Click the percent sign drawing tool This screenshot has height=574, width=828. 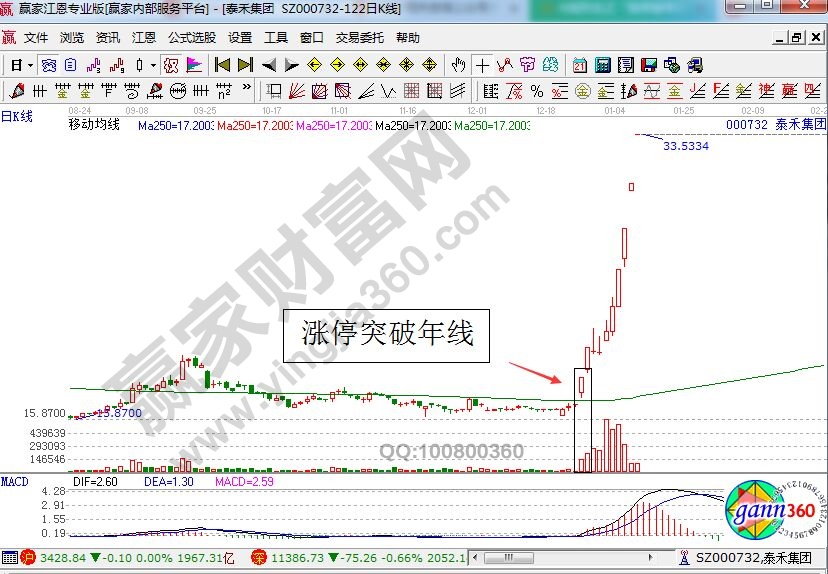click(537, 91)
